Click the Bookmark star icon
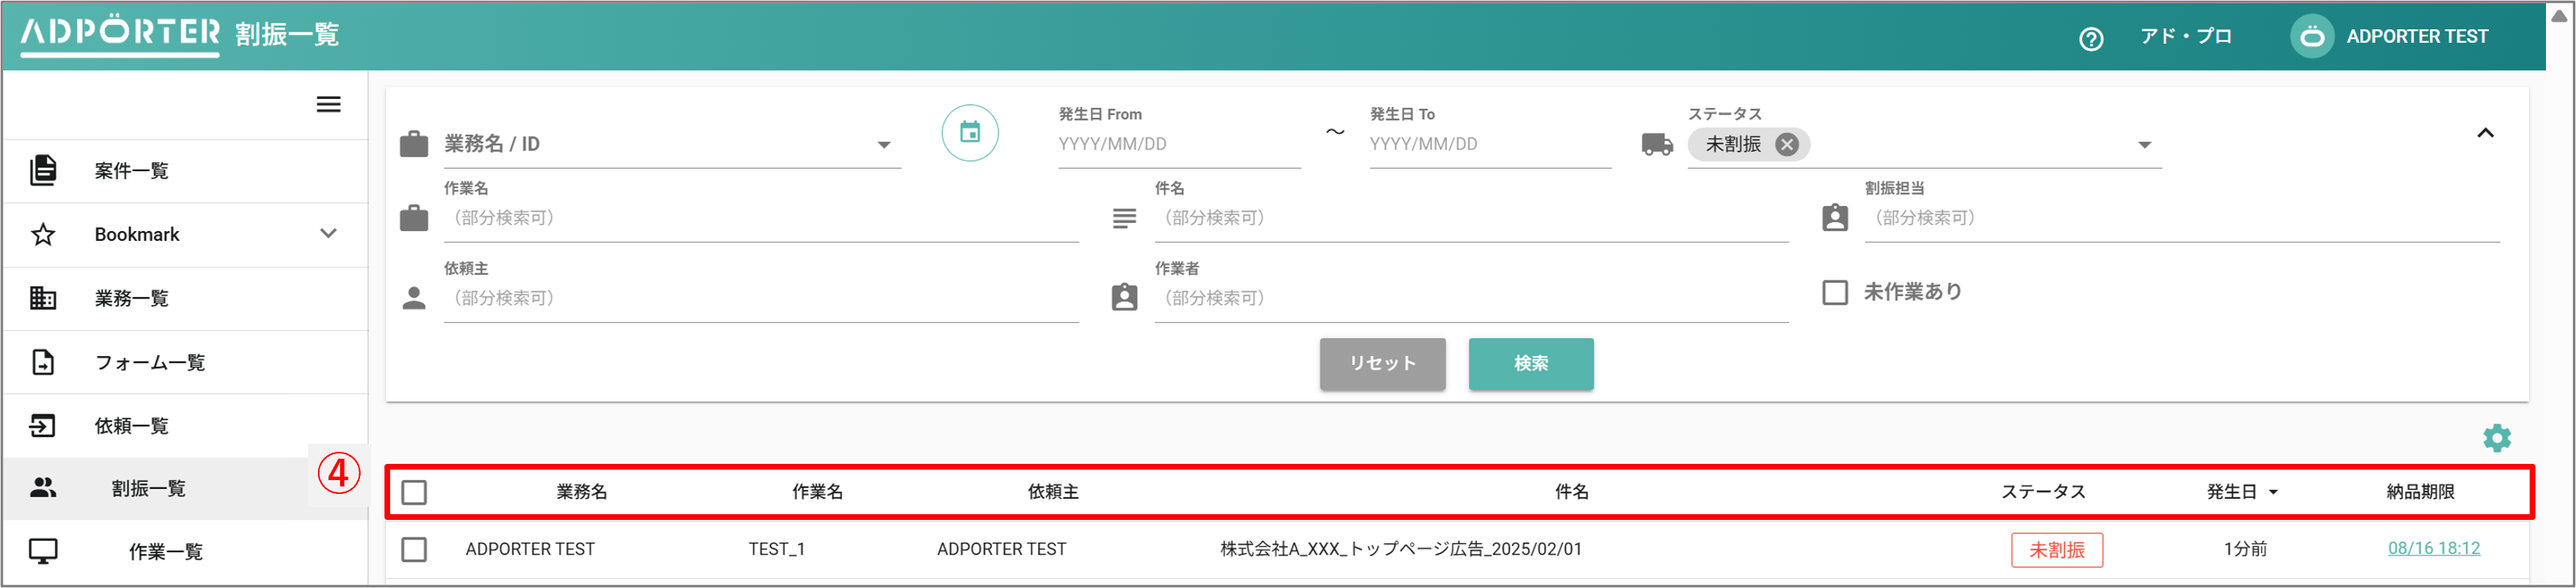The height and width of the screenshot is (588, 2576). (x=43, y=235)
